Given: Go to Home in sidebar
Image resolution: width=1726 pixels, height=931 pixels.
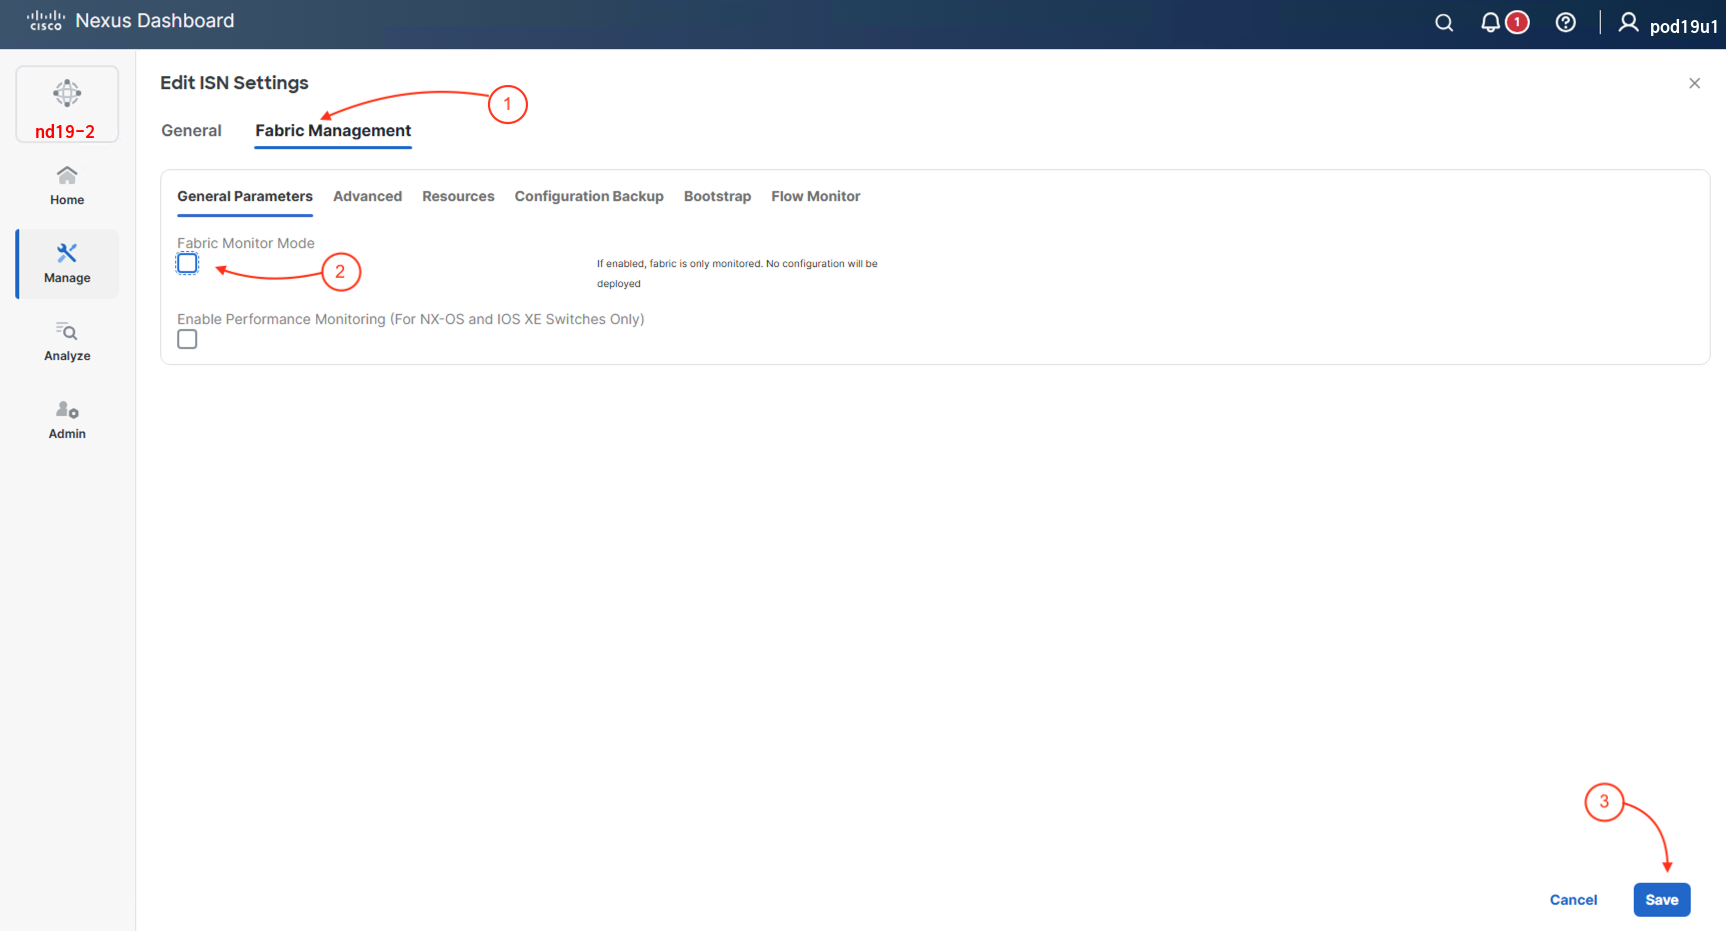Looking at the screenshot, I should pos(67,186).
